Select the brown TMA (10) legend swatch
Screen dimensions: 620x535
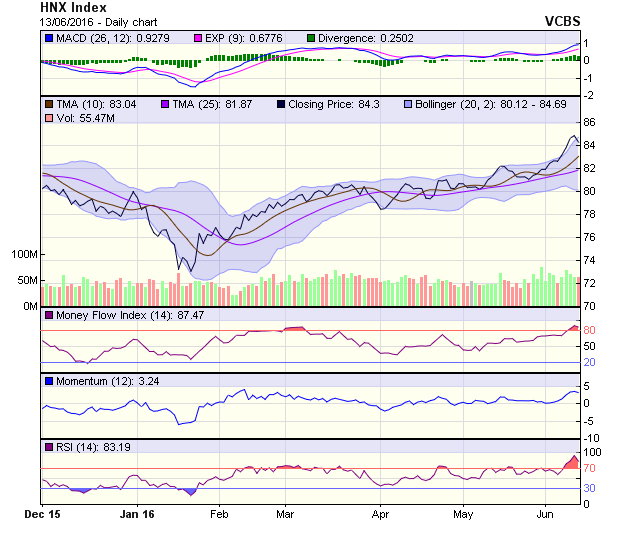[x=48, y=104]
